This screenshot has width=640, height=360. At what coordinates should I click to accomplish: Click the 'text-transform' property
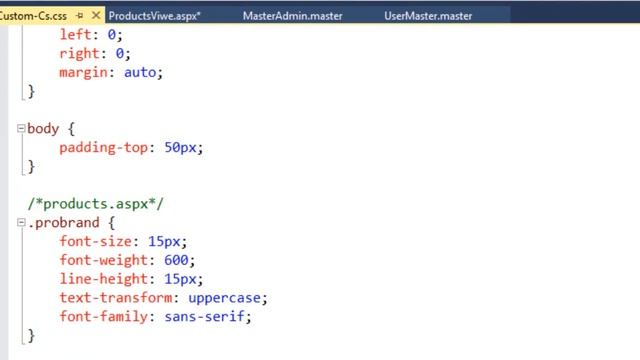[116, 298]
